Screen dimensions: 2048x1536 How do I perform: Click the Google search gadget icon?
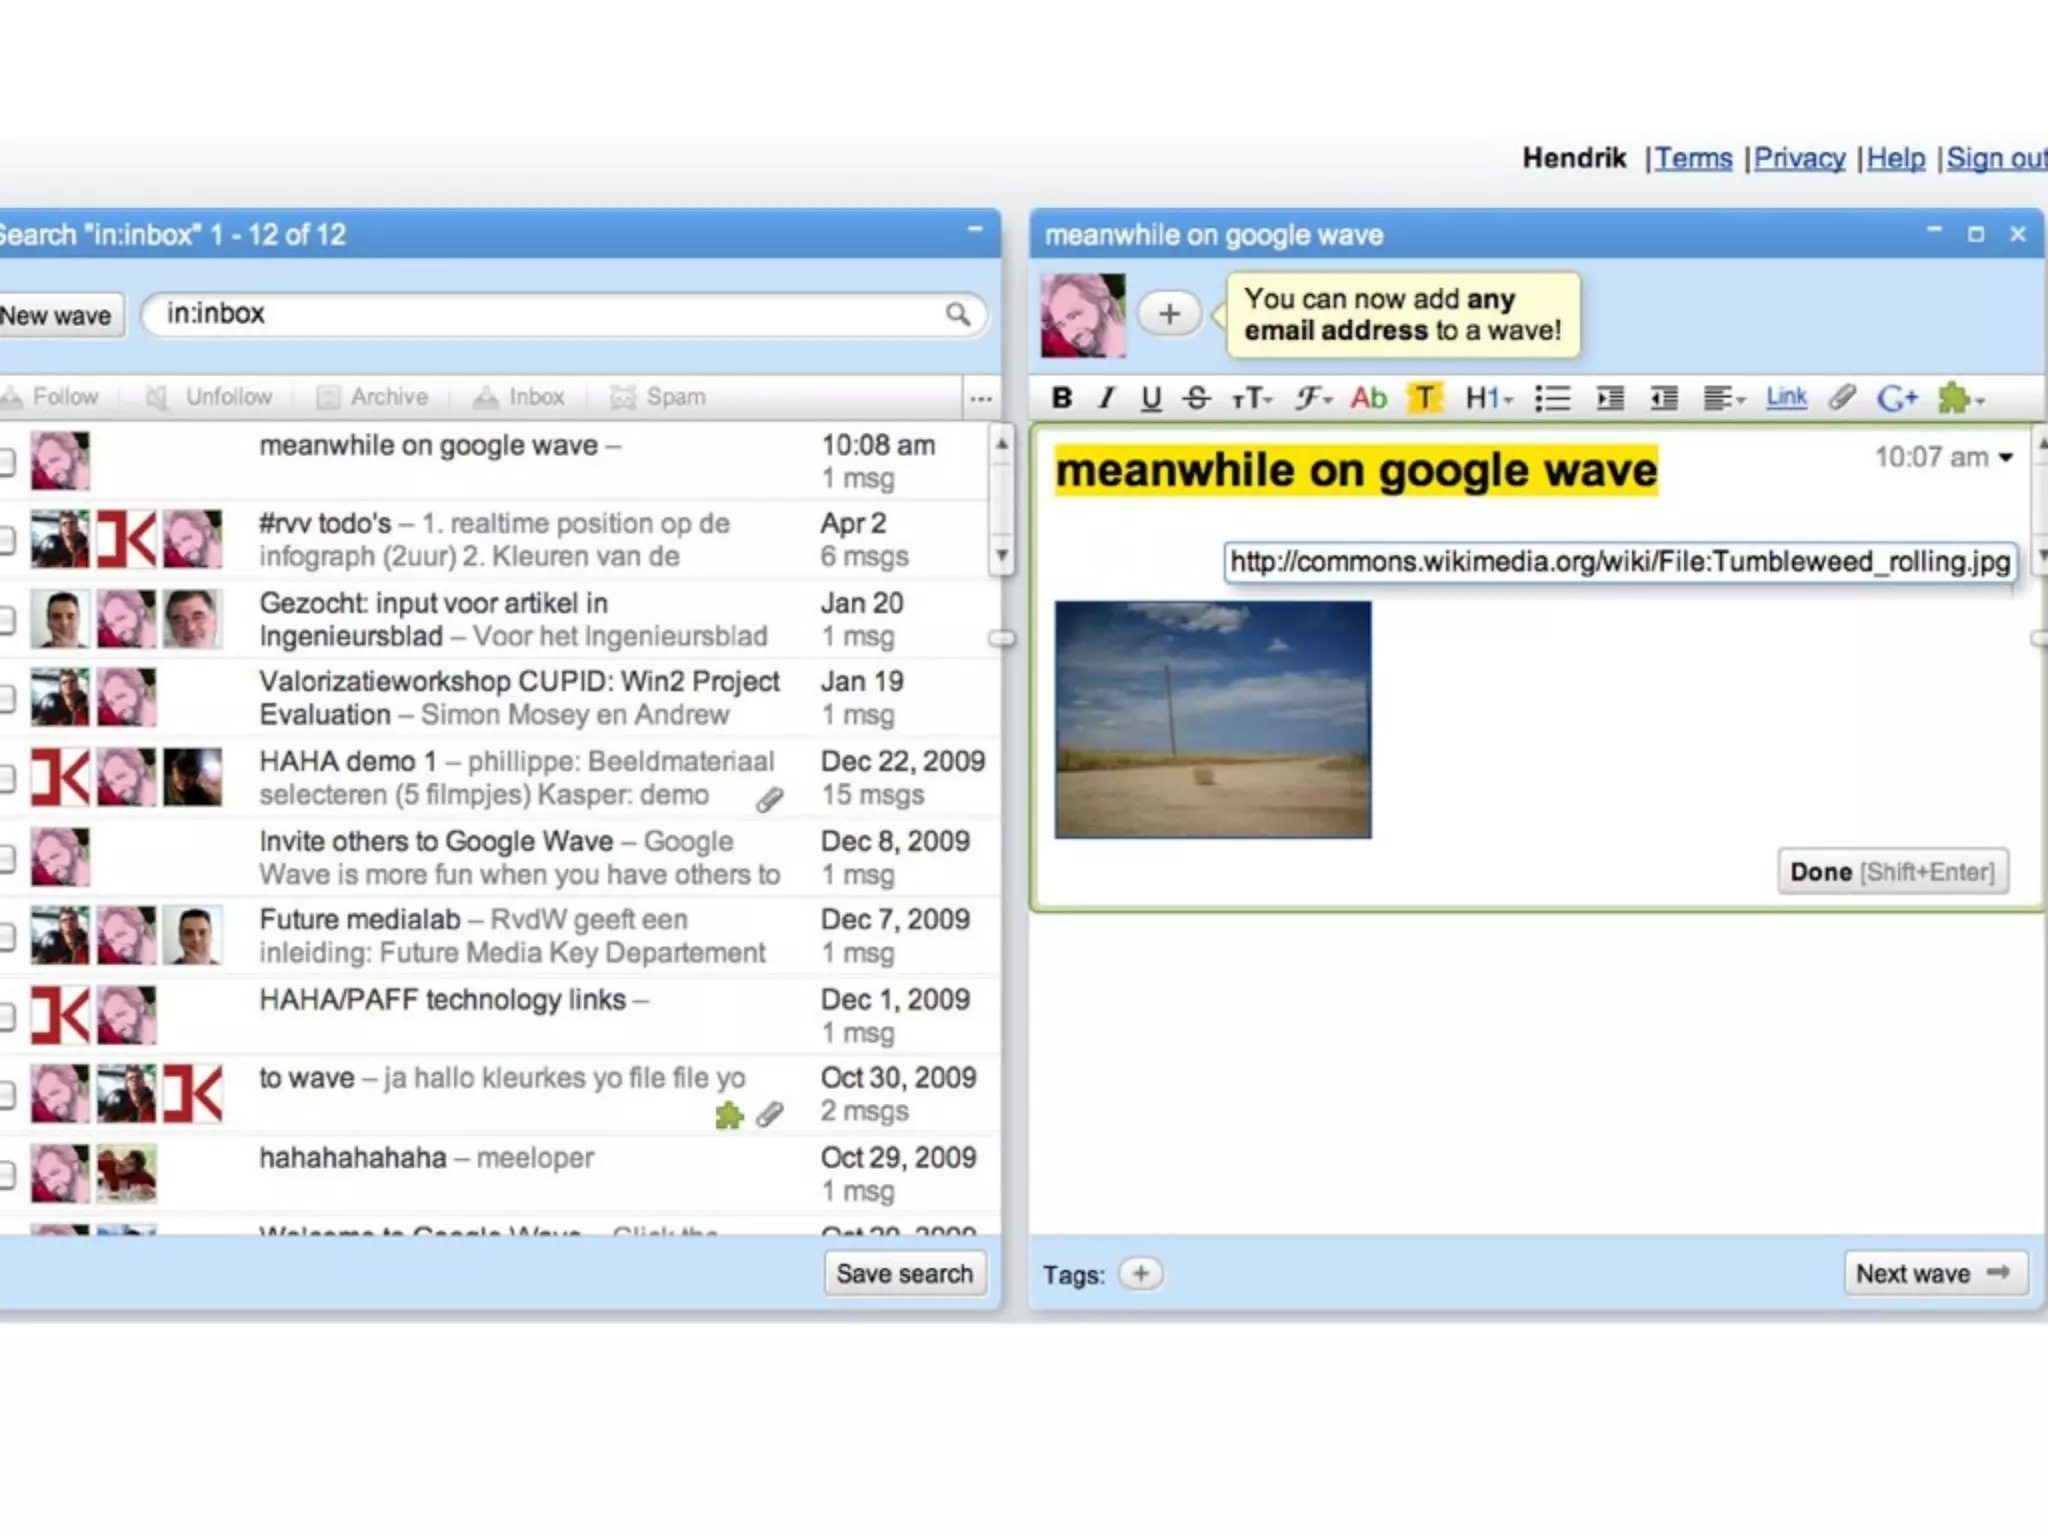coord(1896,398)
